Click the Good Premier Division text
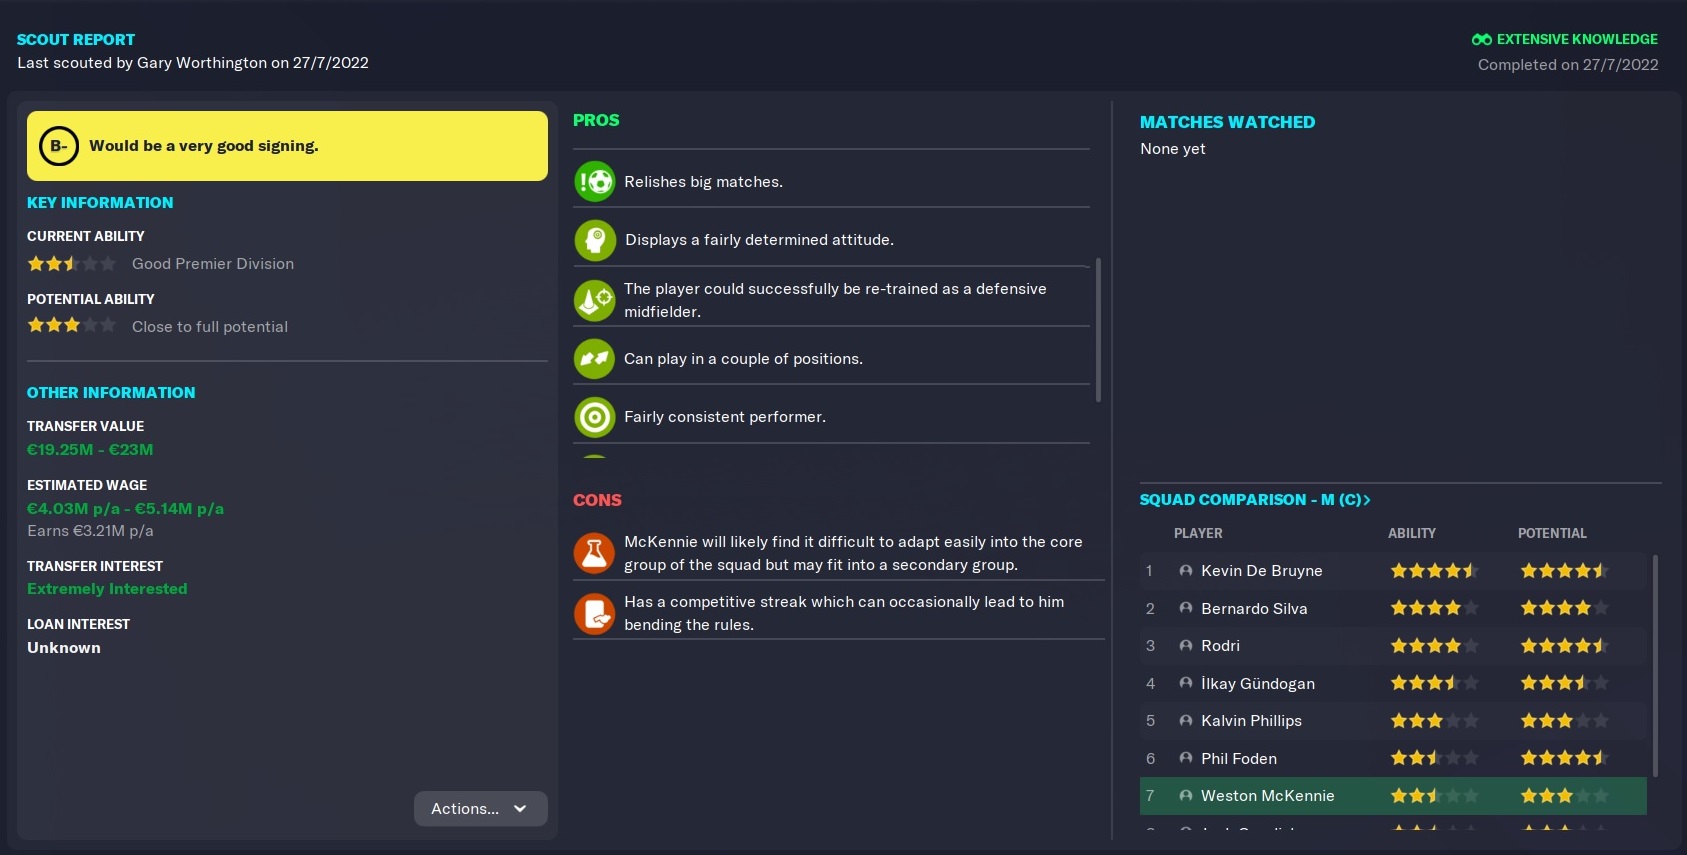Viewport: 1687px width, 855px height. [213, 264]
